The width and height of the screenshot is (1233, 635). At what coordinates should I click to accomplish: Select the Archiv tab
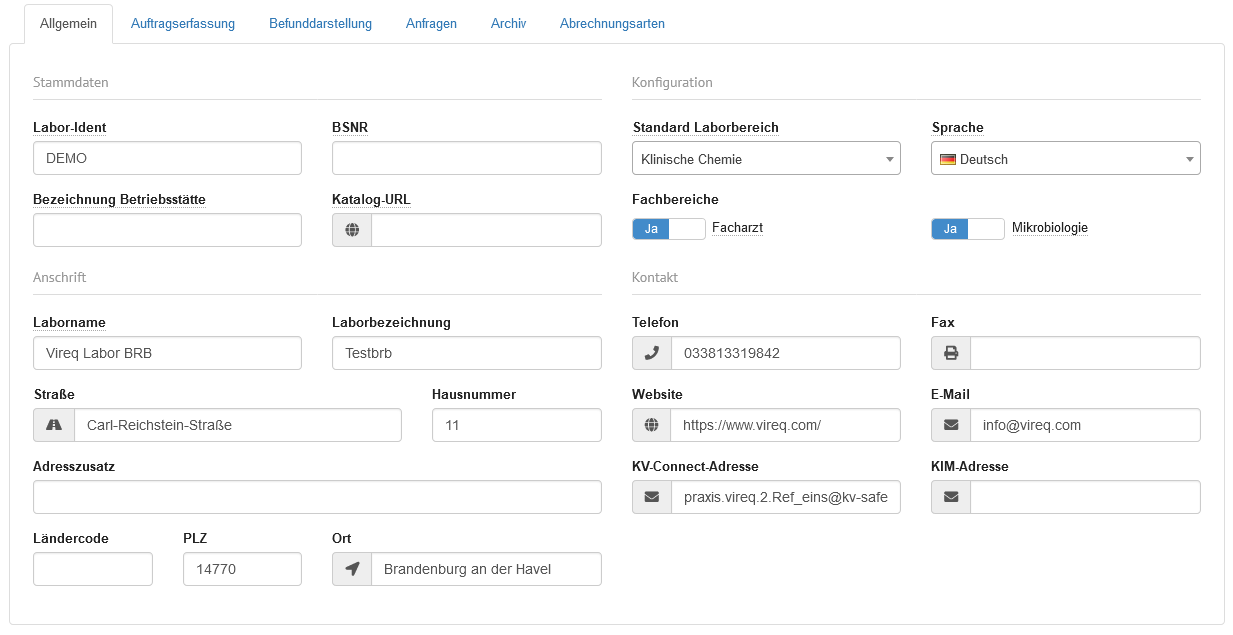click(x=508, y=24)
